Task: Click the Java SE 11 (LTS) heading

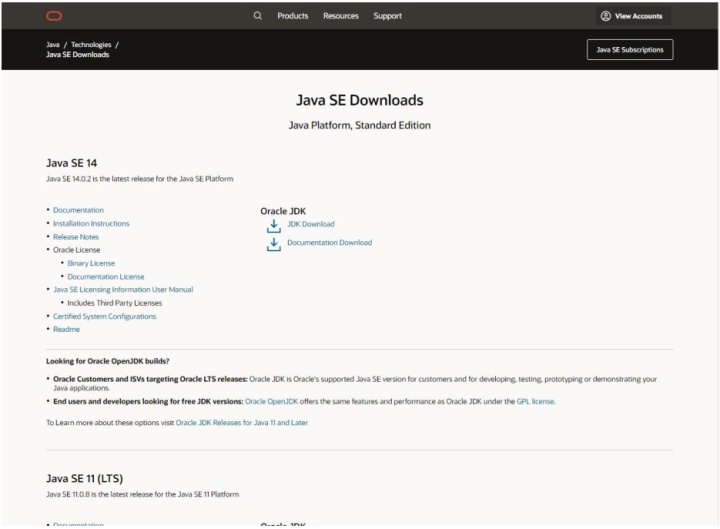Action: pos(84,478)
